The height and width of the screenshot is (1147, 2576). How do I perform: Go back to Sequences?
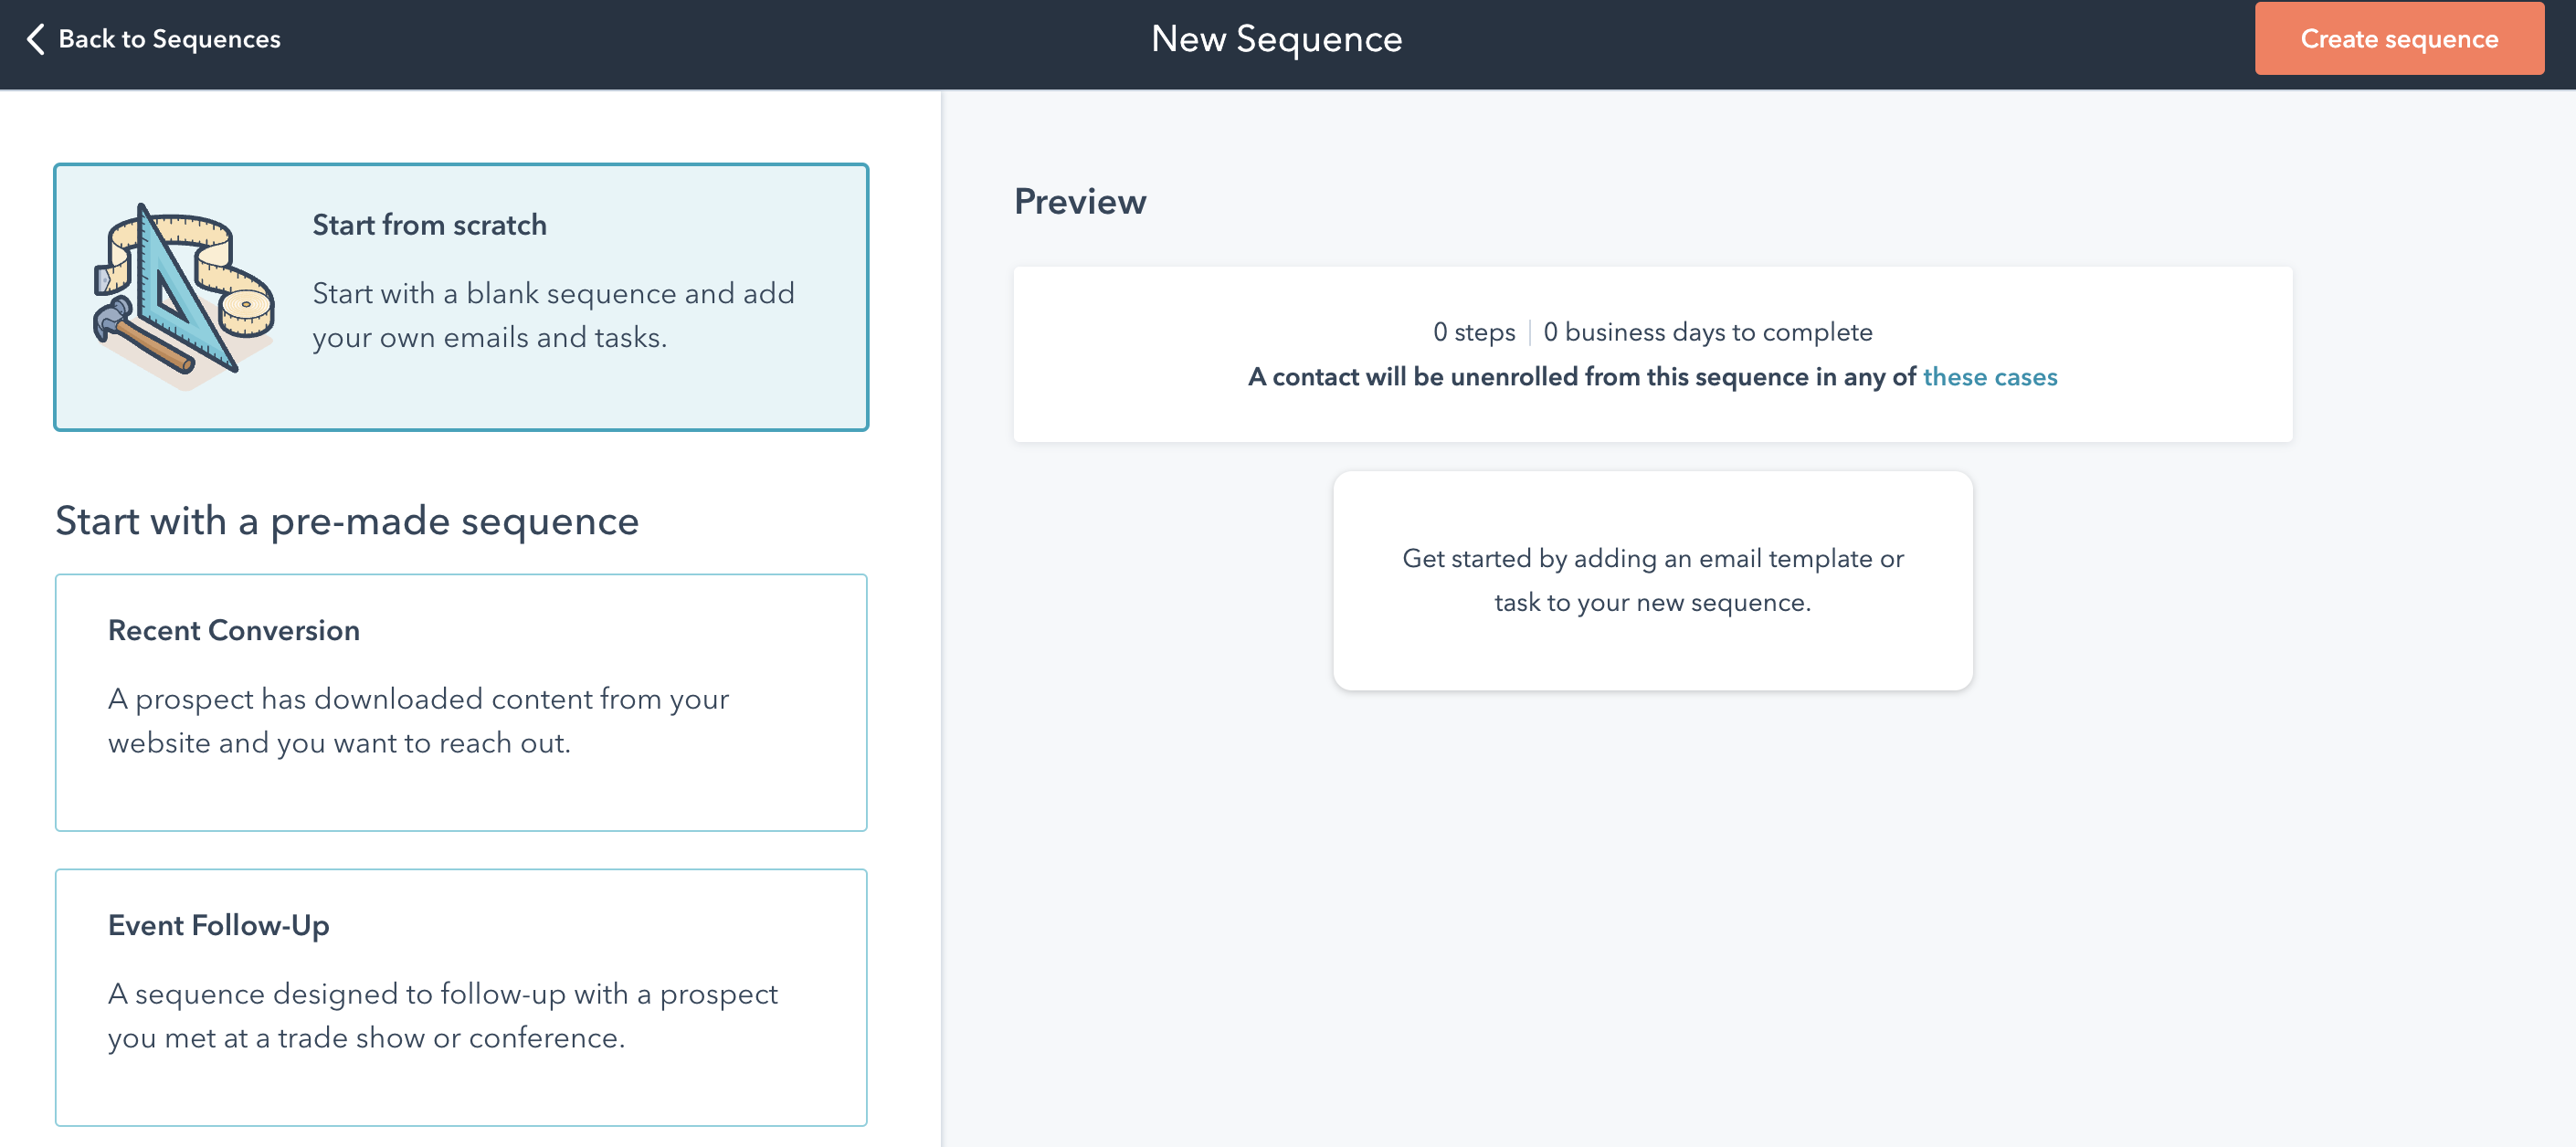coord(153,39)
